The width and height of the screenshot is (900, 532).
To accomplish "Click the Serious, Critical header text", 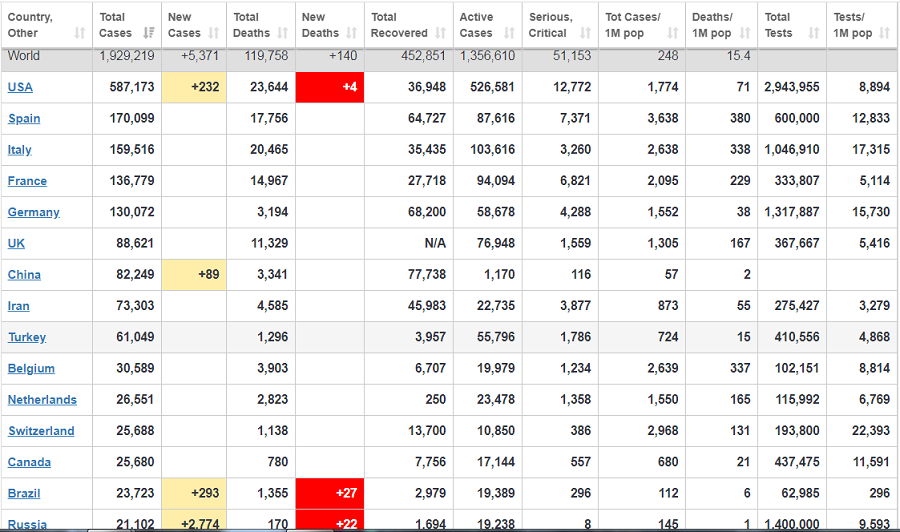I will click(550, 25).
